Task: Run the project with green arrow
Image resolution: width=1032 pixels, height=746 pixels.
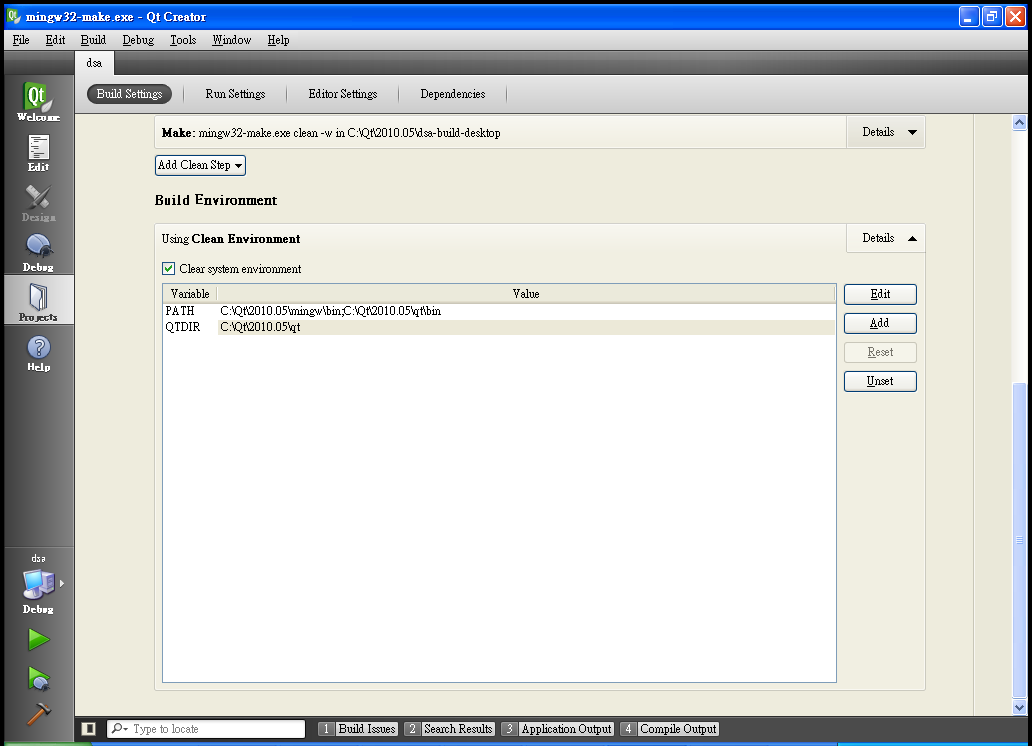Action: coord(38,639)
